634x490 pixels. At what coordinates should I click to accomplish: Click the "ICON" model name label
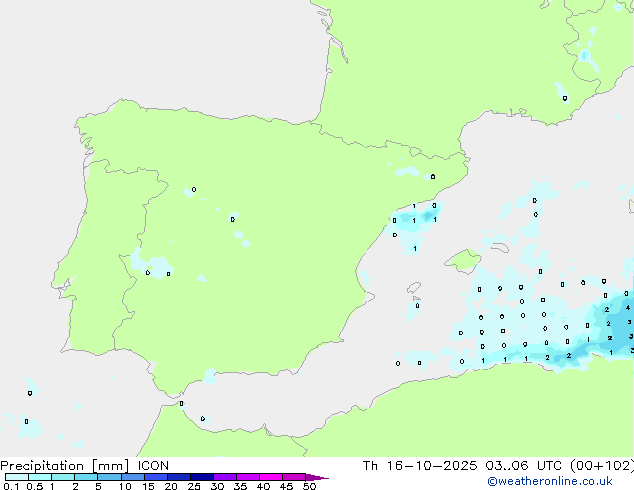(x=153, y=466)
